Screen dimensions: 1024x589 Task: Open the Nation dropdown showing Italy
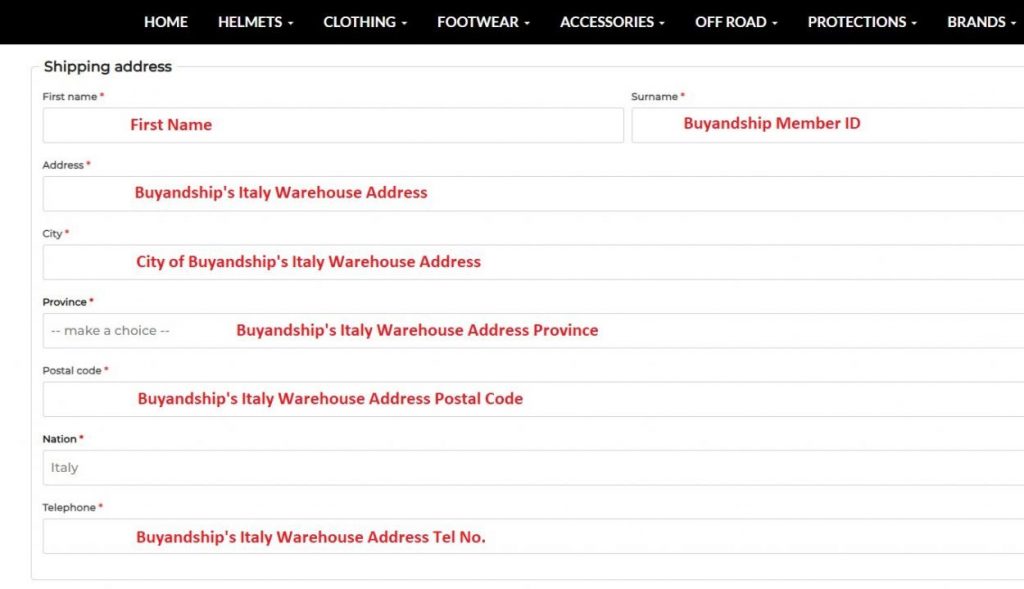click(533, 468)
